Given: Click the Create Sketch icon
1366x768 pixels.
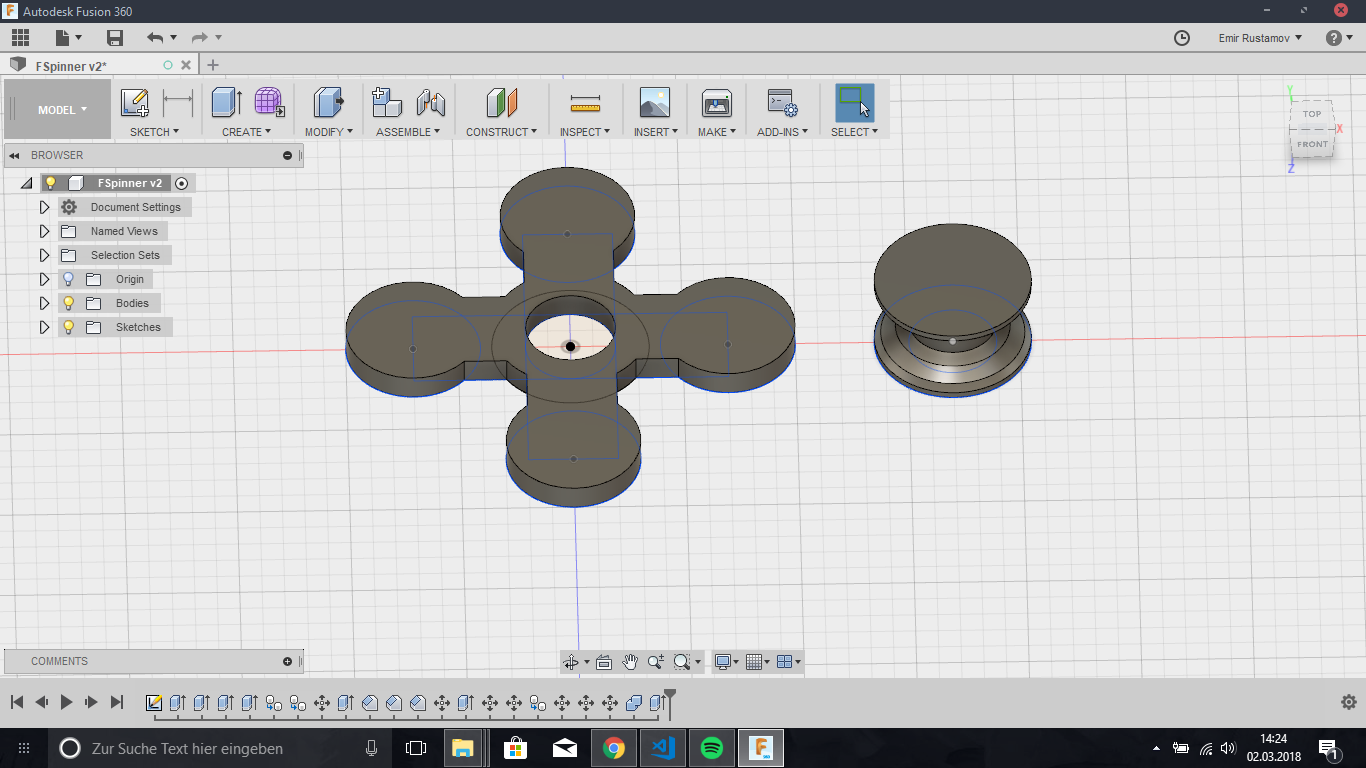Looking at the screenshot, I should click(134, 103).
